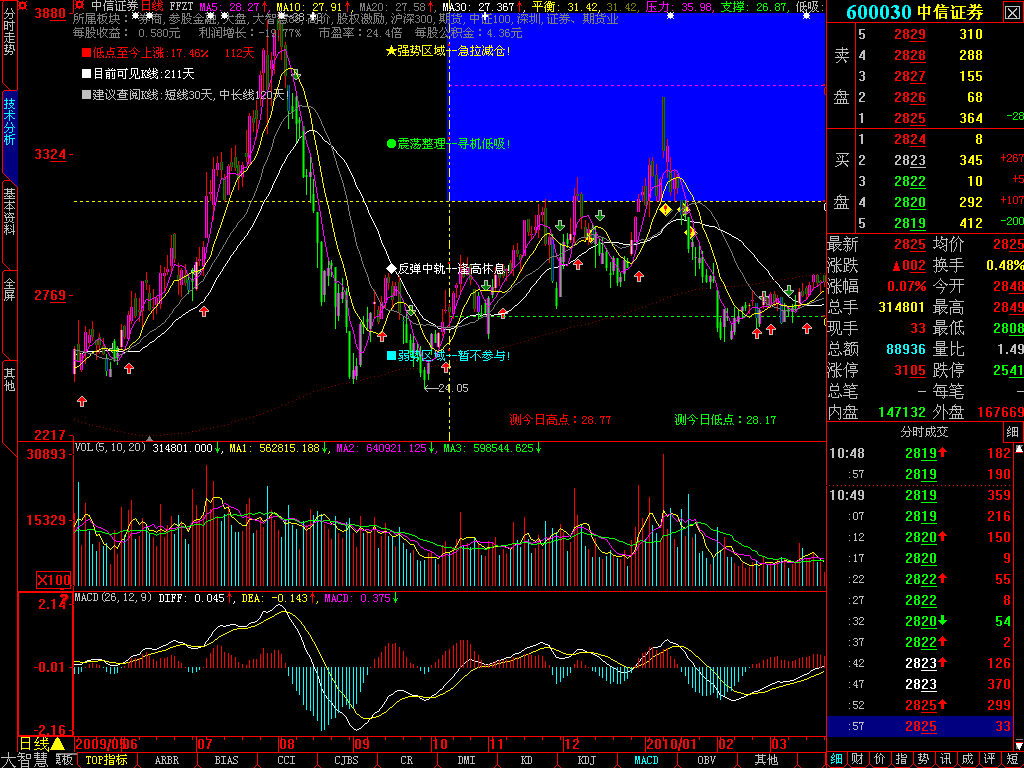Switch to the OBV indicator tab

pos(706,759)
